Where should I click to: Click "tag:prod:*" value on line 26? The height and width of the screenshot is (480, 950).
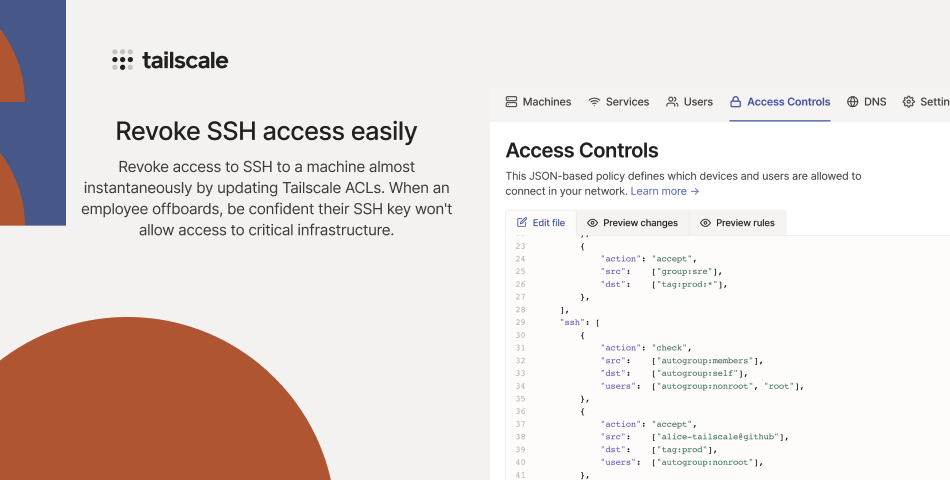tap(689, 284)
